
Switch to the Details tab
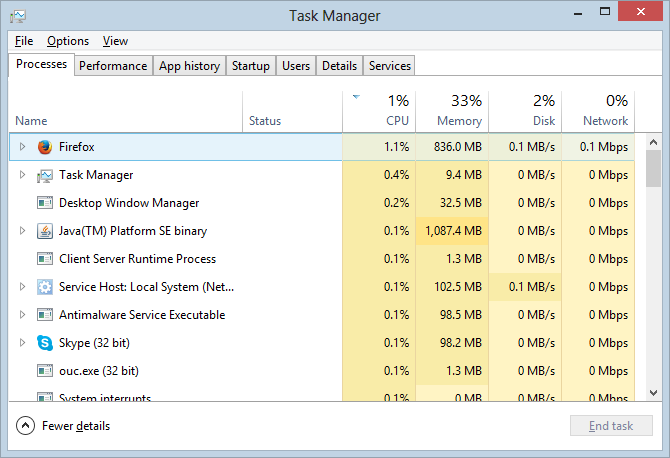(339, 66)
